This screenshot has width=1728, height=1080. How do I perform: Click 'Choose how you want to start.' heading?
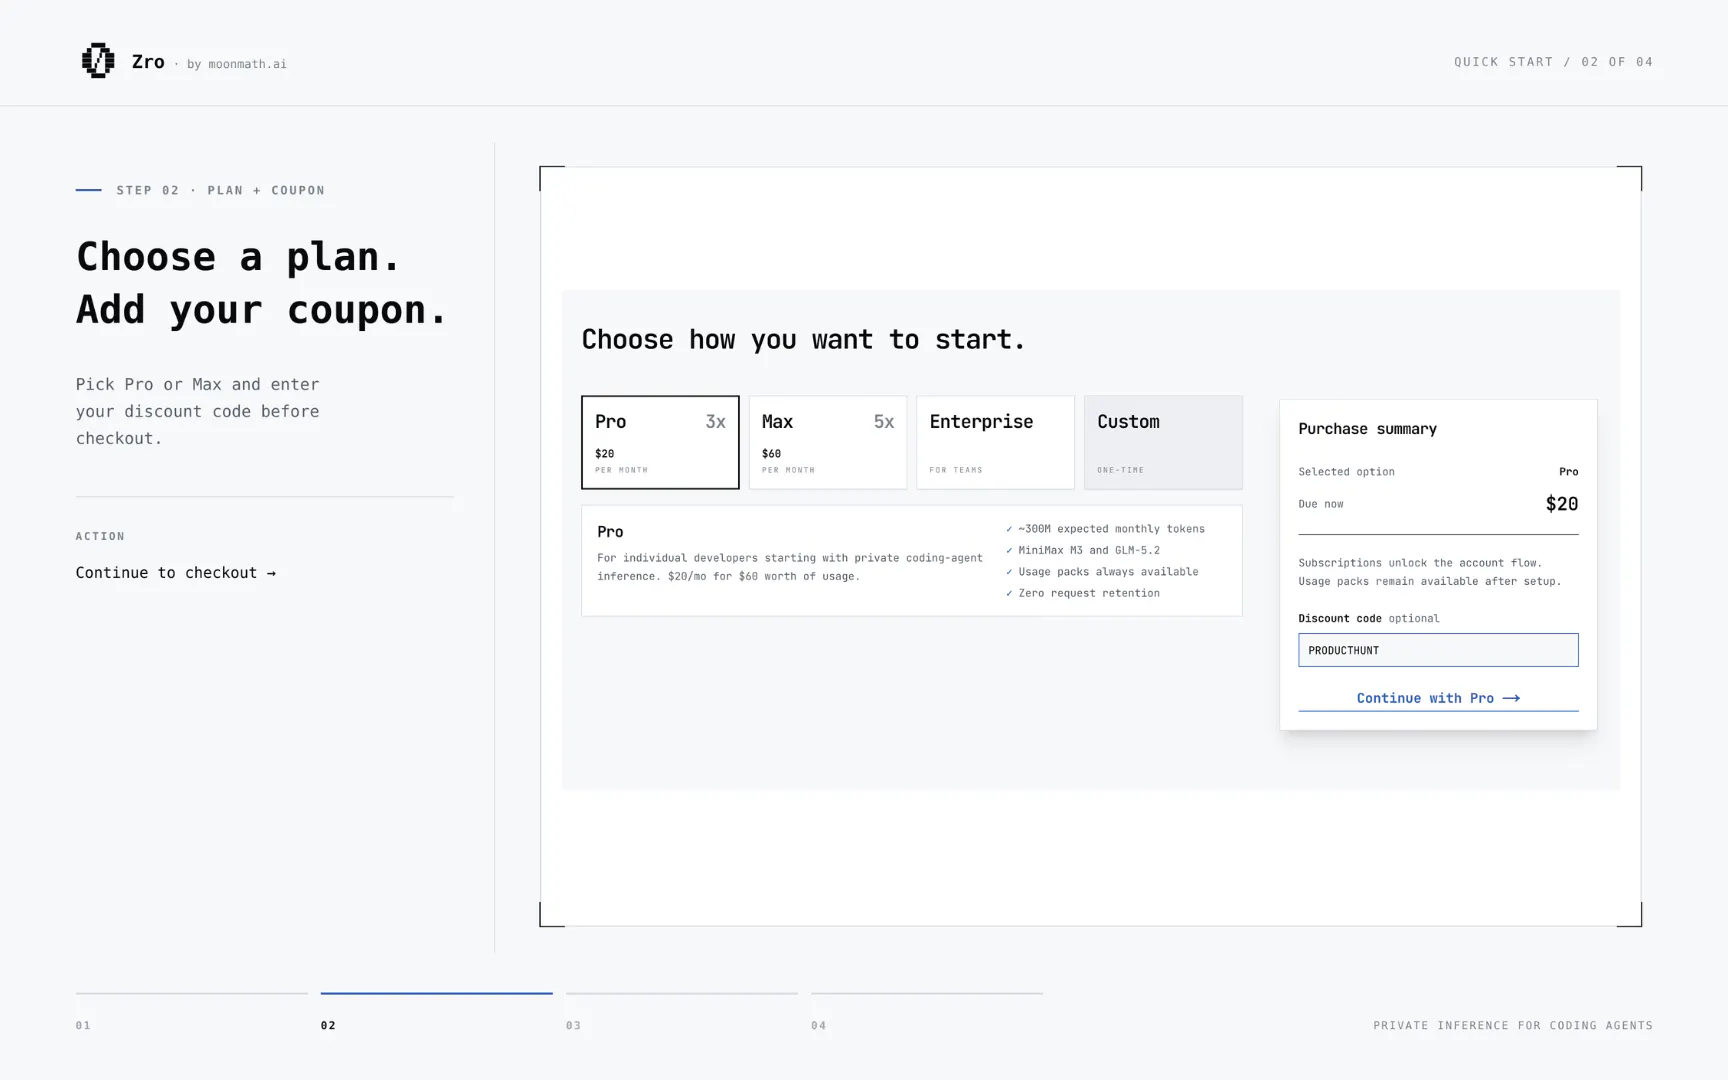(x=803, y=340)
